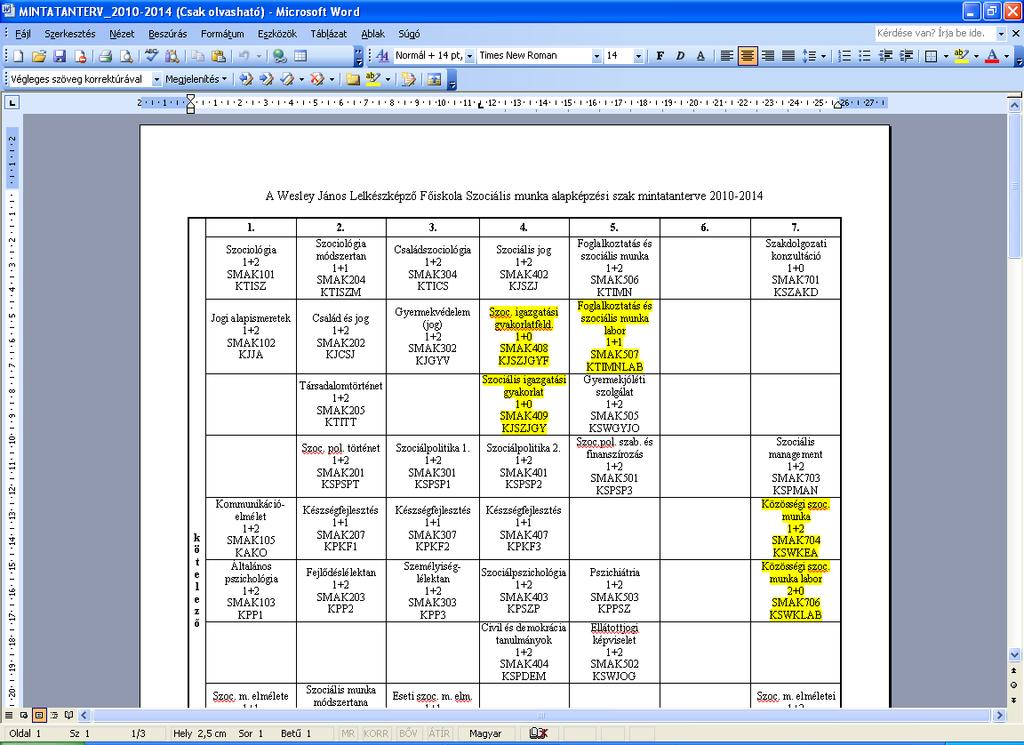Paste clipboard contents with the Paste icon

click(219, 56)
